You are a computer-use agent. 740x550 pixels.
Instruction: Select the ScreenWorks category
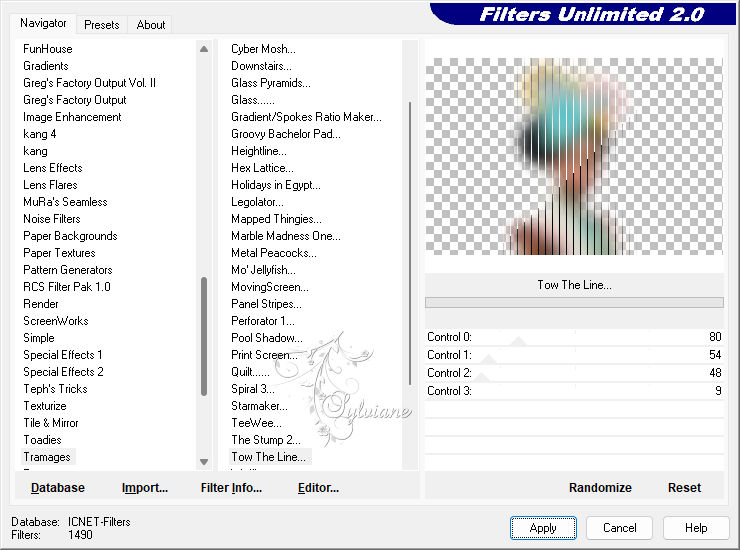[x=56, y=321]
